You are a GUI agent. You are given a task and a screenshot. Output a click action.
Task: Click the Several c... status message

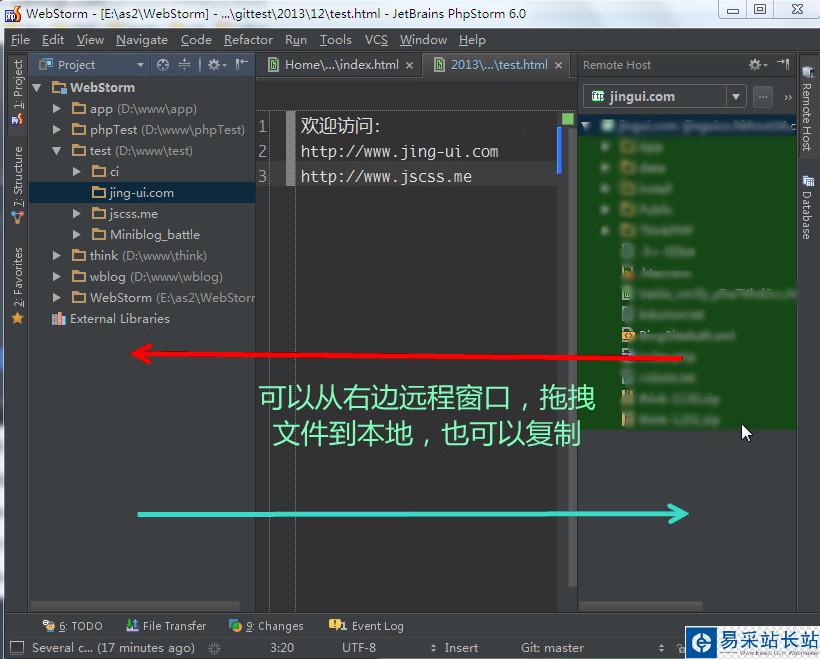click(113, 647)
